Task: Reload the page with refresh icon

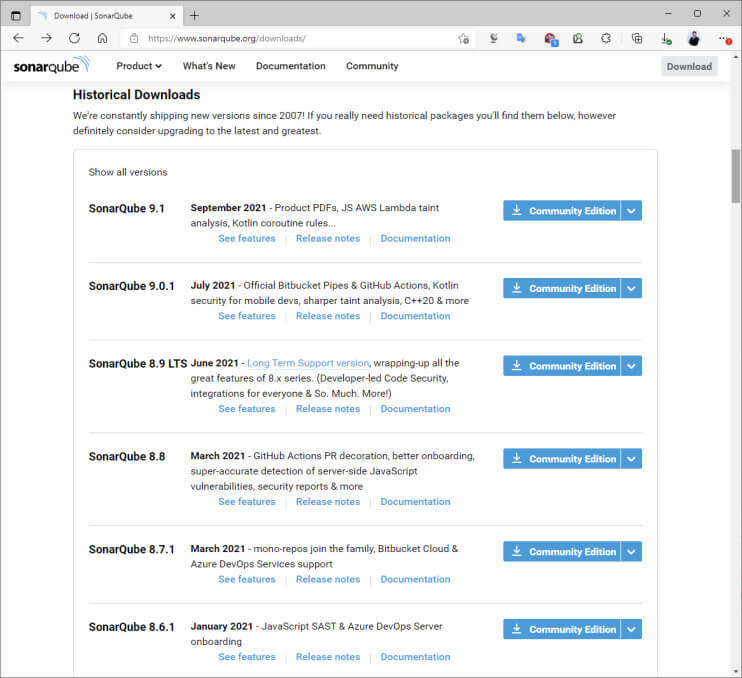Action: 74,38
